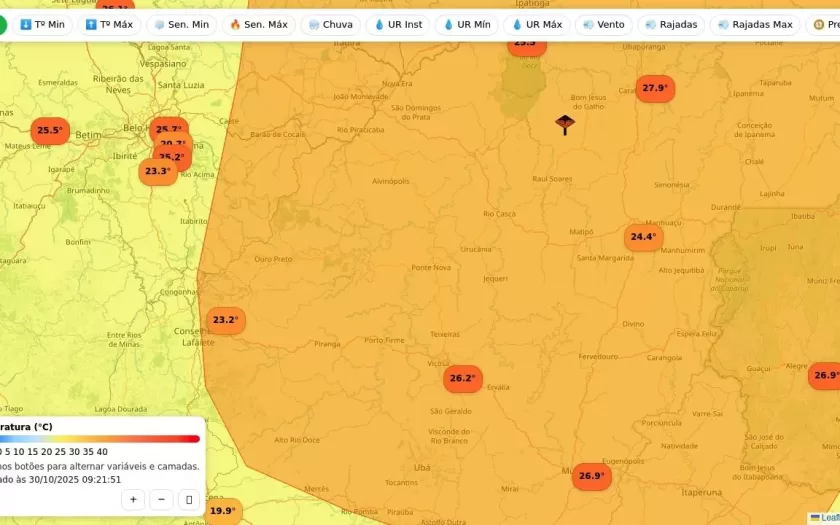Click the map zoom in plus button
This screenshot has width=840, height=525.
pos(133,499)
